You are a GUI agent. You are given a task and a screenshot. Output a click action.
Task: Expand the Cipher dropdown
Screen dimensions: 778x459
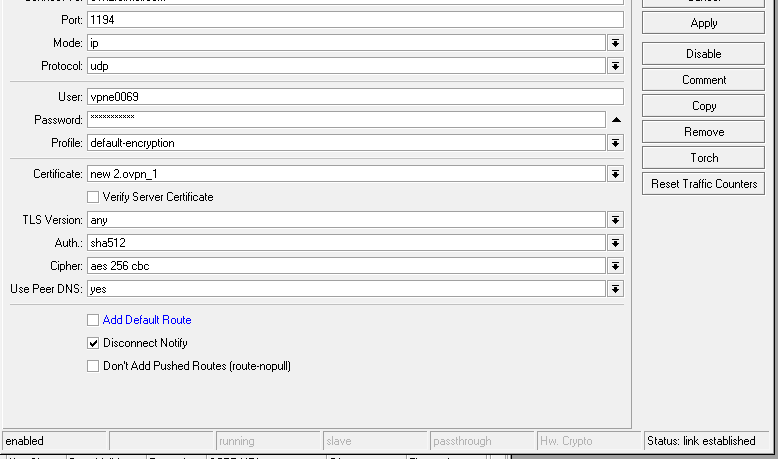[615, 266]
